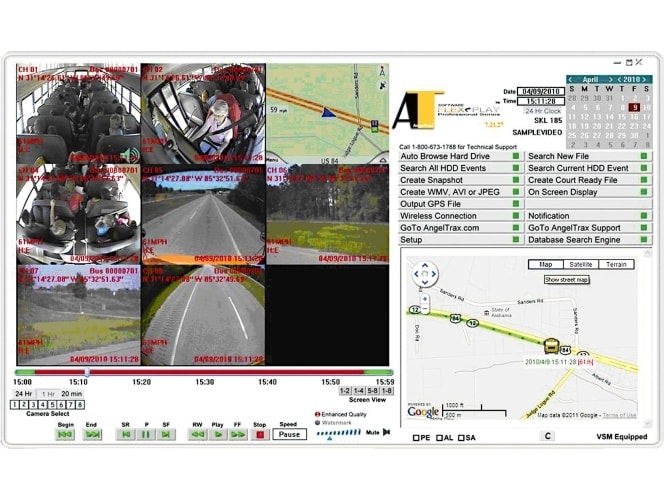The height and width of the screenshot is (500, 665).
Task: Select camera 7 in Camera Select
Action: tap(71, 405)
